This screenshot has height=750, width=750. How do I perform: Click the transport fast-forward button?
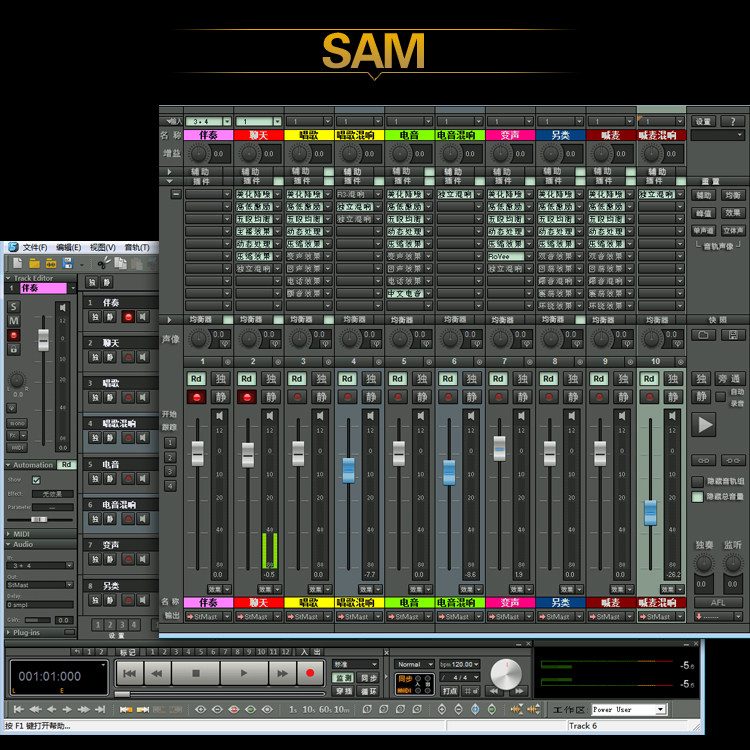[x=282, y=673]
